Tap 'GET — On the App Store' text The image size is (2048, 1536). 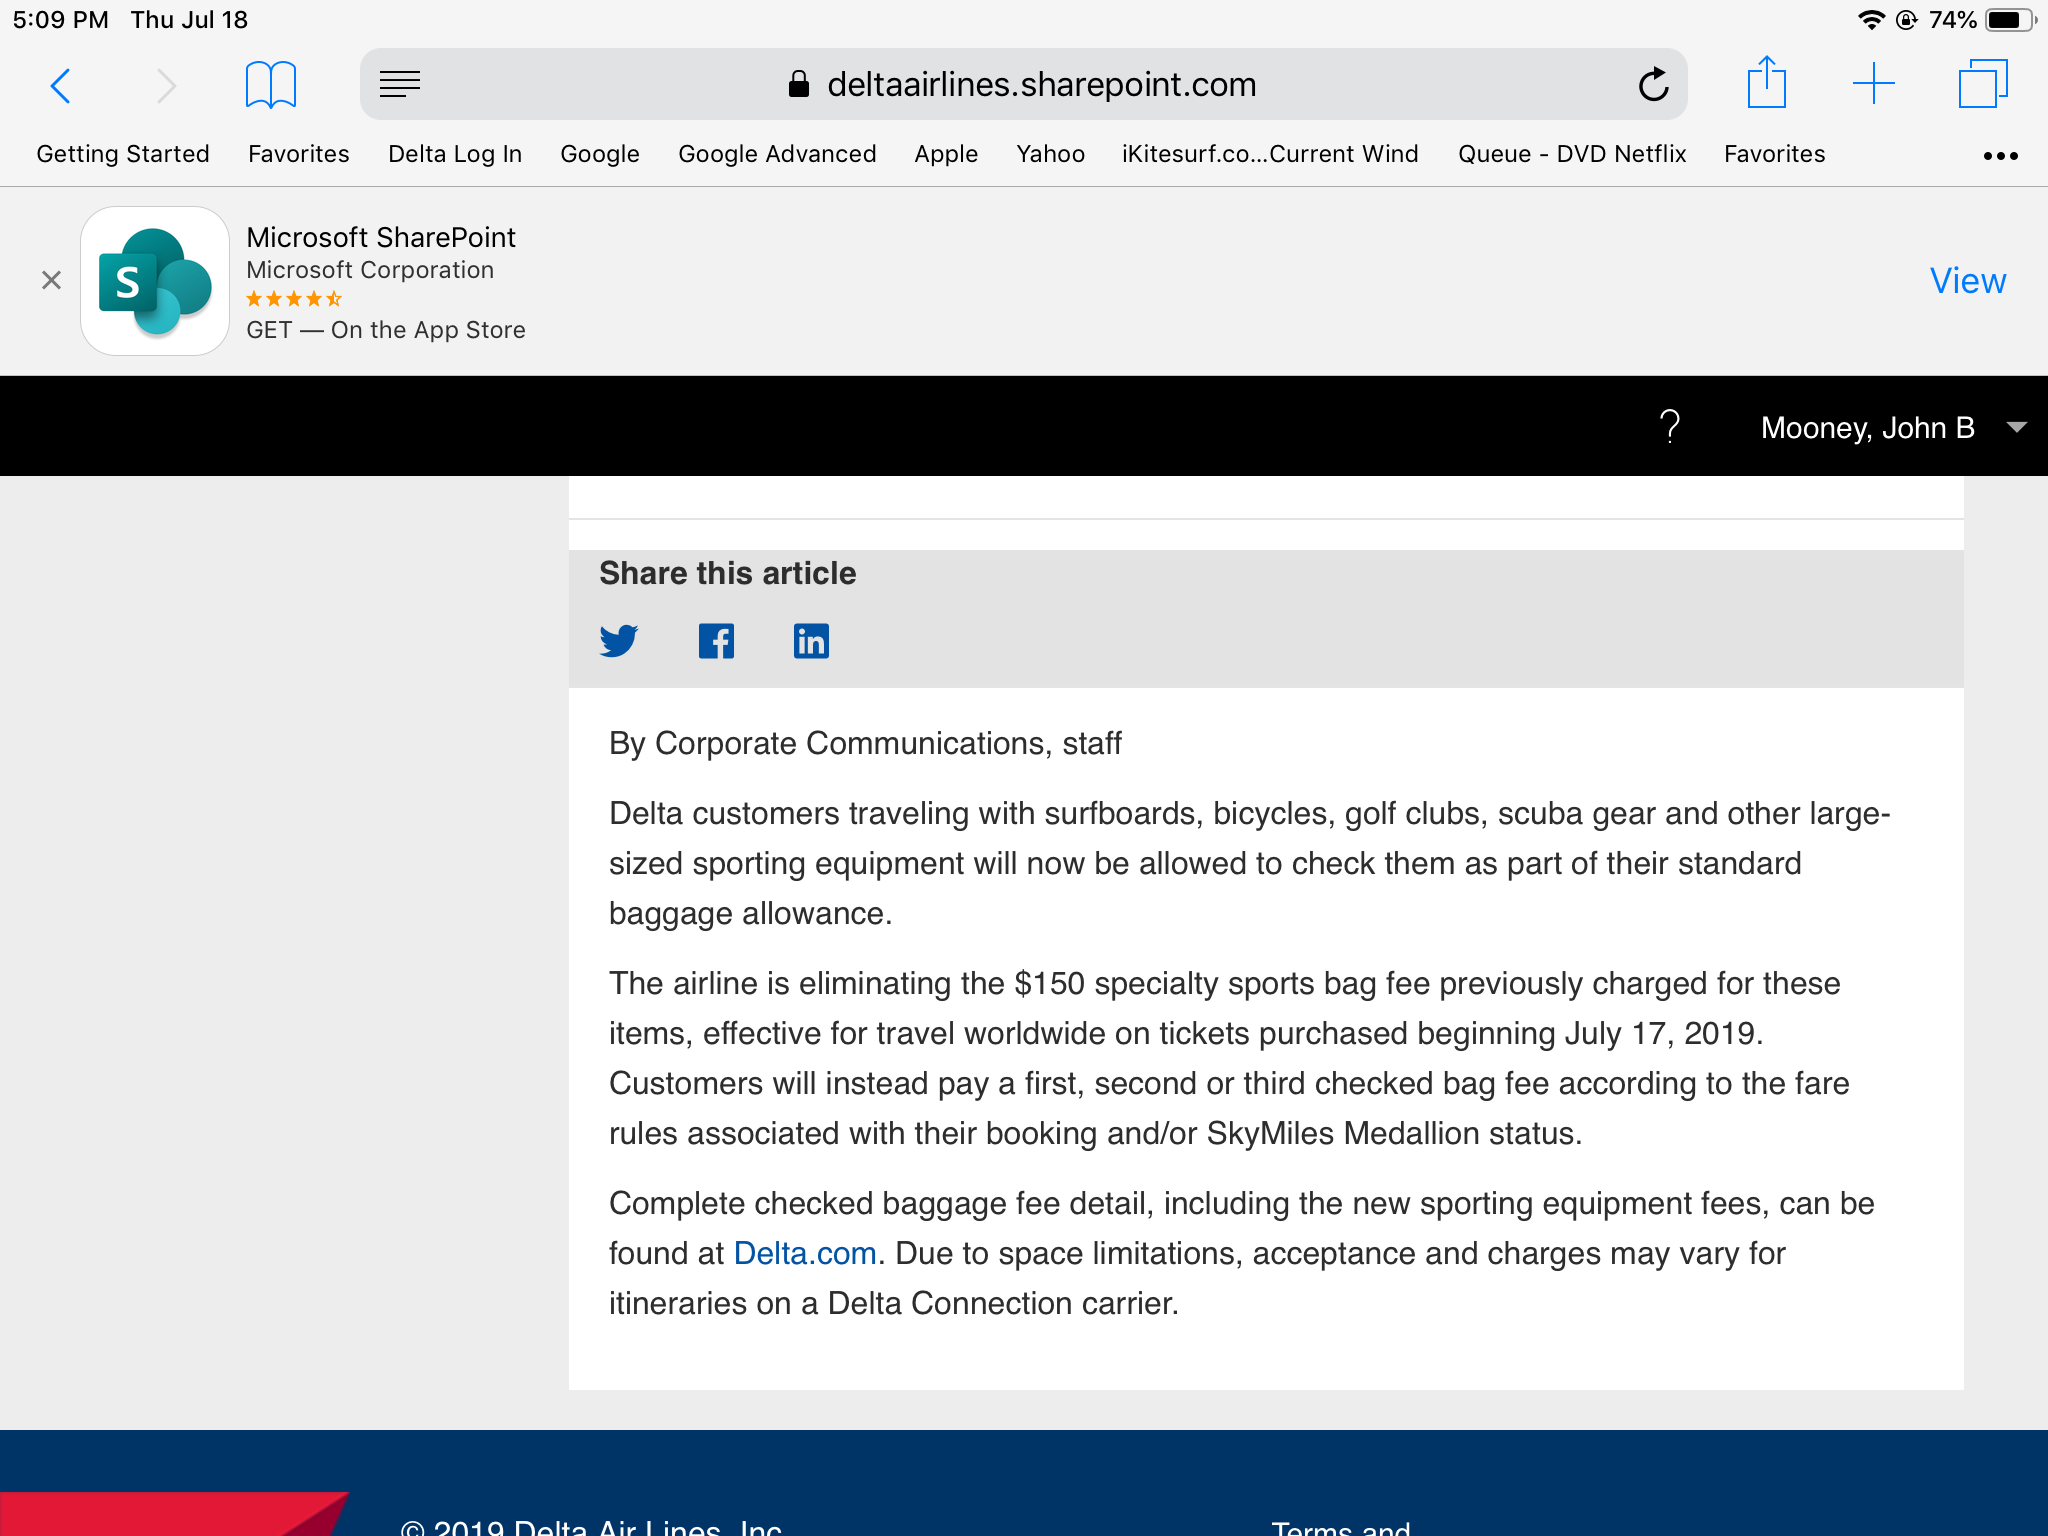coord(386,330)
